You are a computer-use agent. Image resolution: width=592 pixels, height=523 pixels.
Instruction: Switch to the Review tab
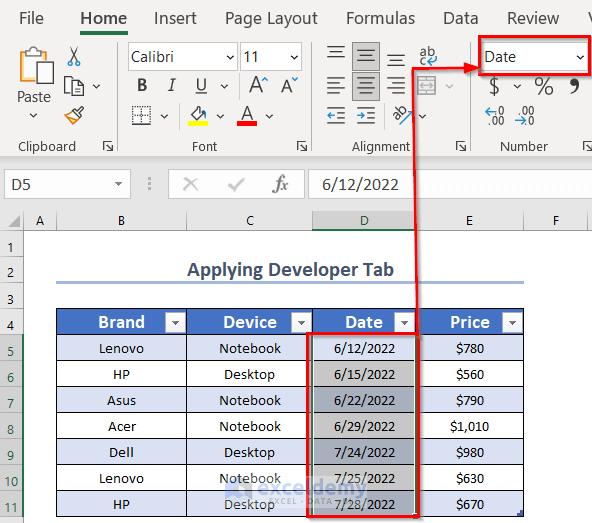pyautogui.click(x=533, y=18)
